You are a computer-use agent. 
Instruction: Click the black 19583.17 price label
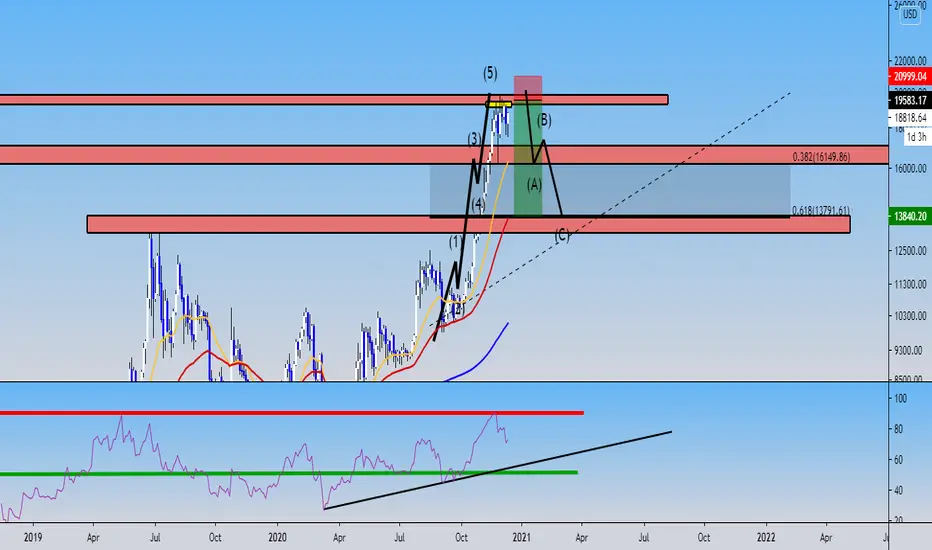pyautogui.click(x=910, y=100)
